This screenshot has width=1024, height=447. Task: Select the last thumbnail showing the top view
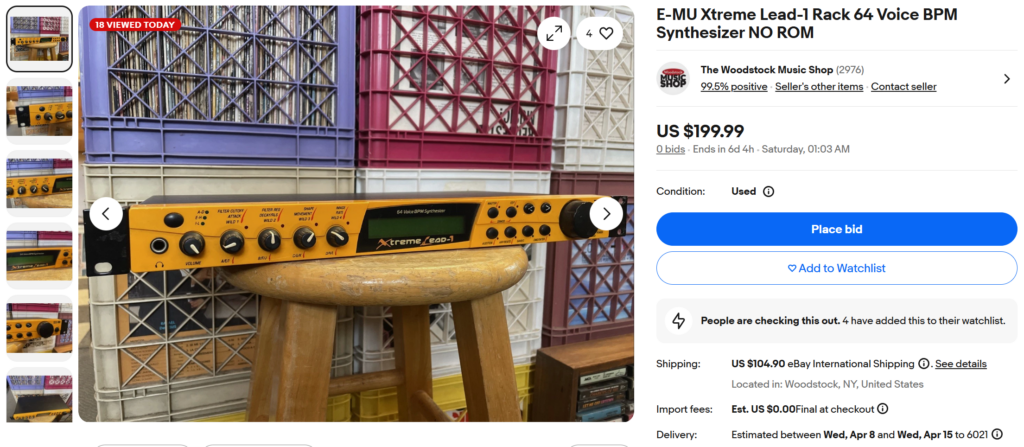tap(39, 396)
